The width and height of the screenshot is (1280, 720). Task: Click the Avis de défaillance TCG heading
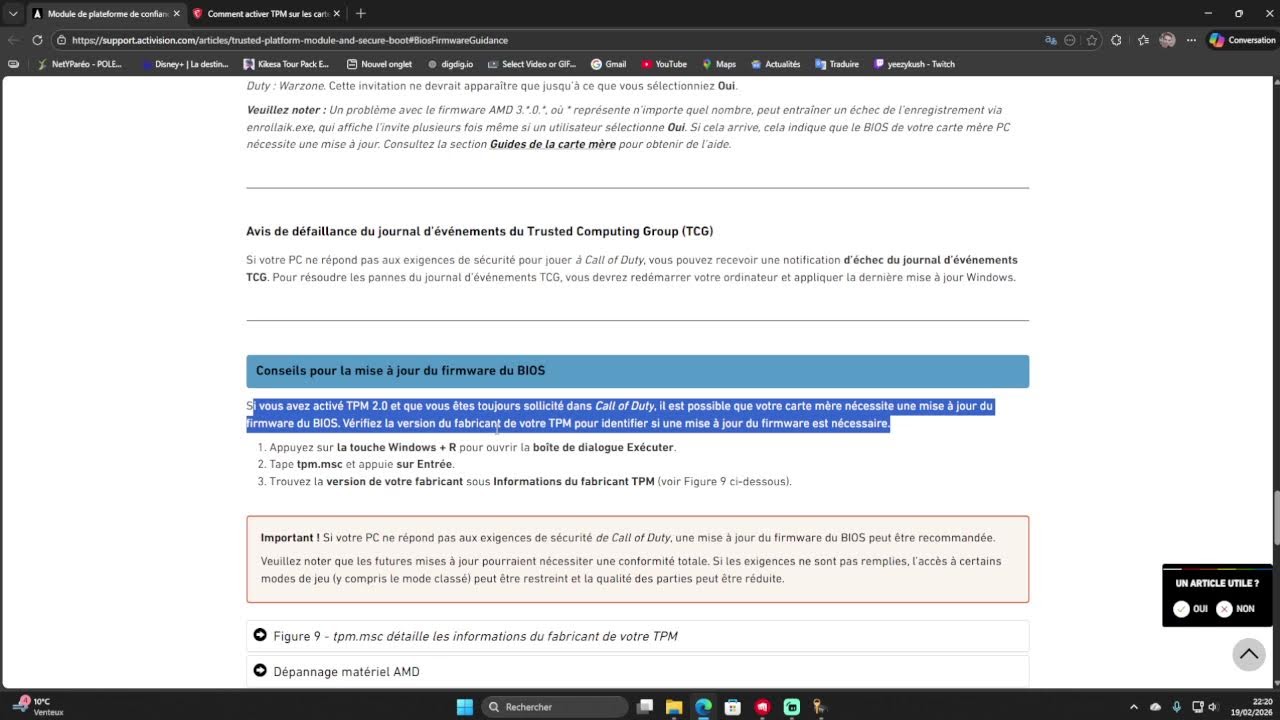(x=480, y=231)
